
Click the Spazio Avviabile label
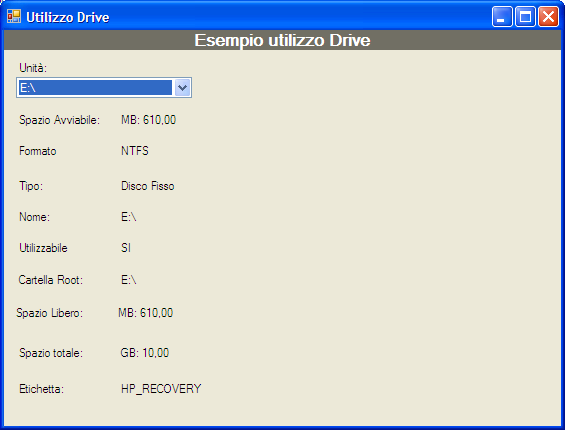coord(59,120)
